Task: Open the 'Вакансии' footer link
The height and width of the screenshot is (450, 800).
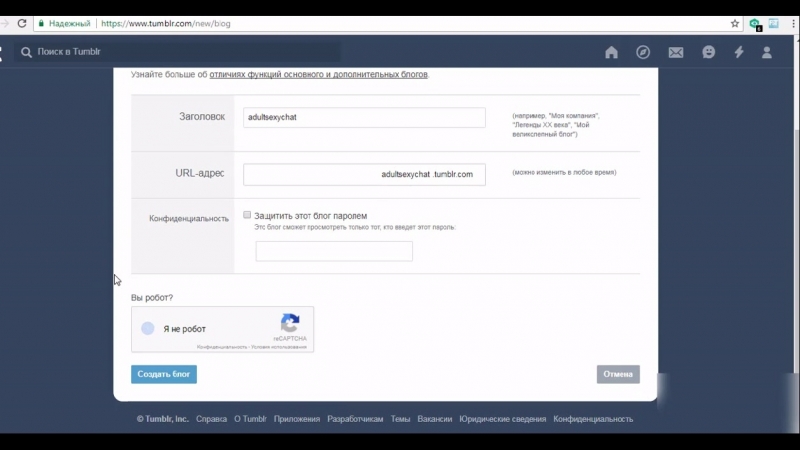Action: 435,419
